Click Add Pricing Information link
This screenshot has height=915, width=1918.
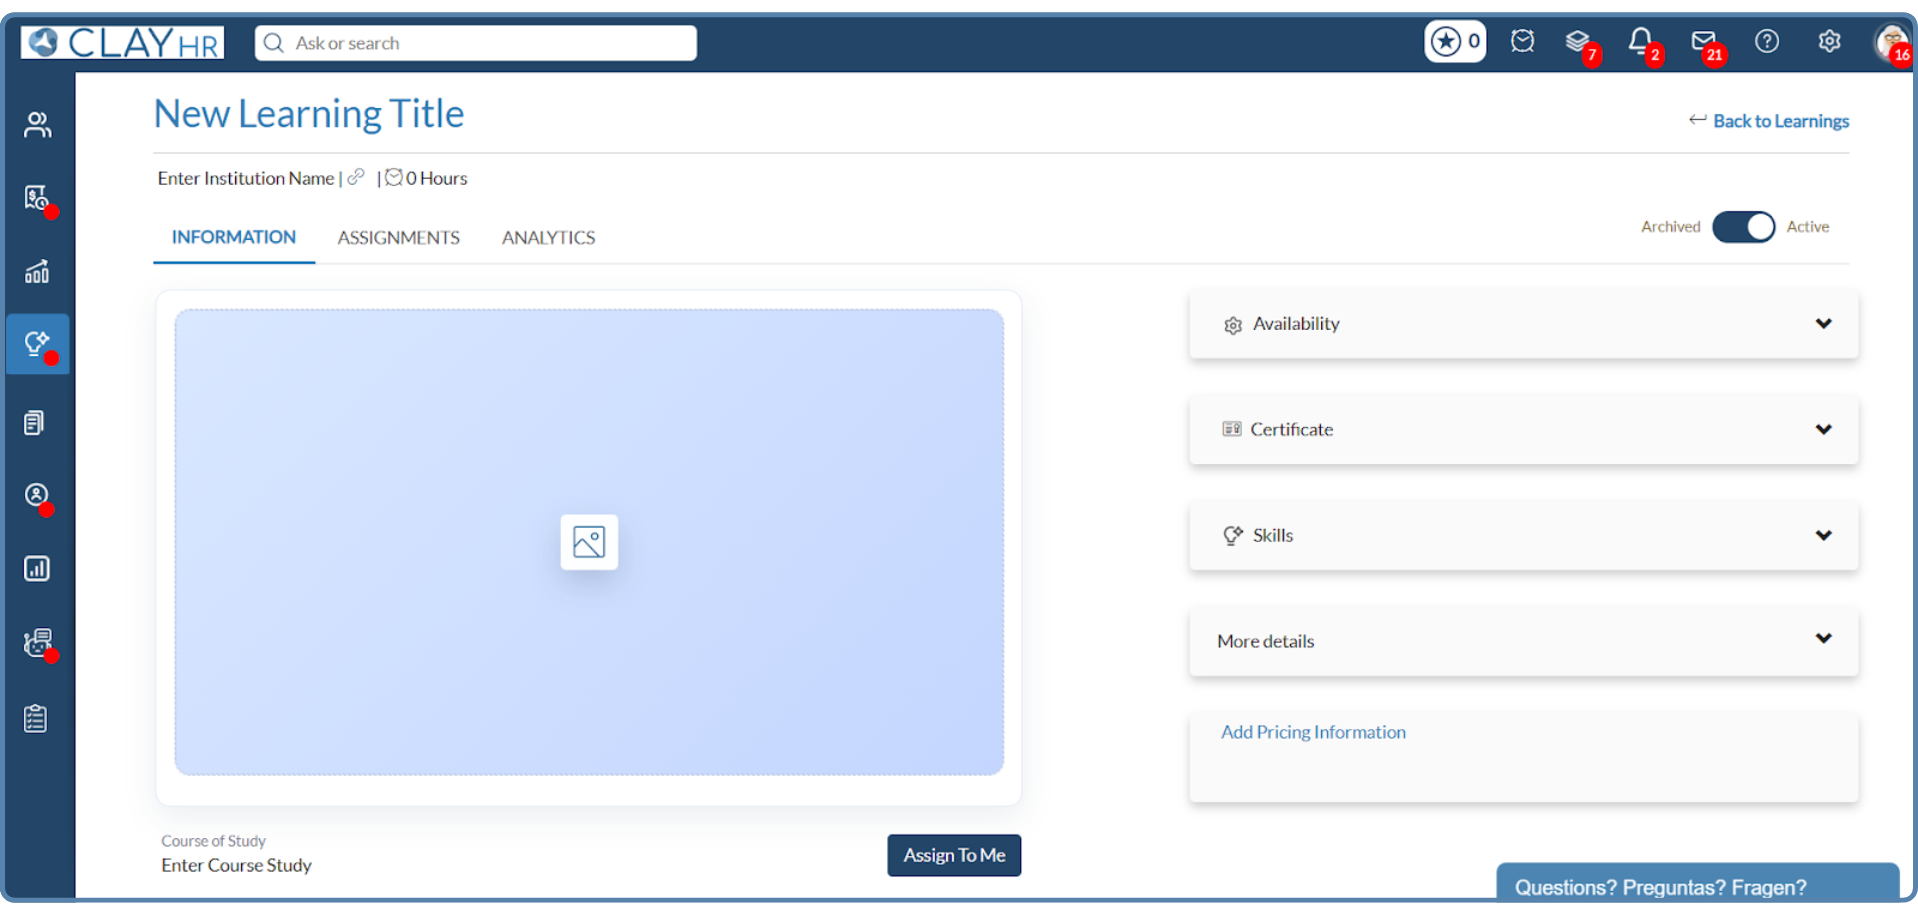(x=1313, y=732)
